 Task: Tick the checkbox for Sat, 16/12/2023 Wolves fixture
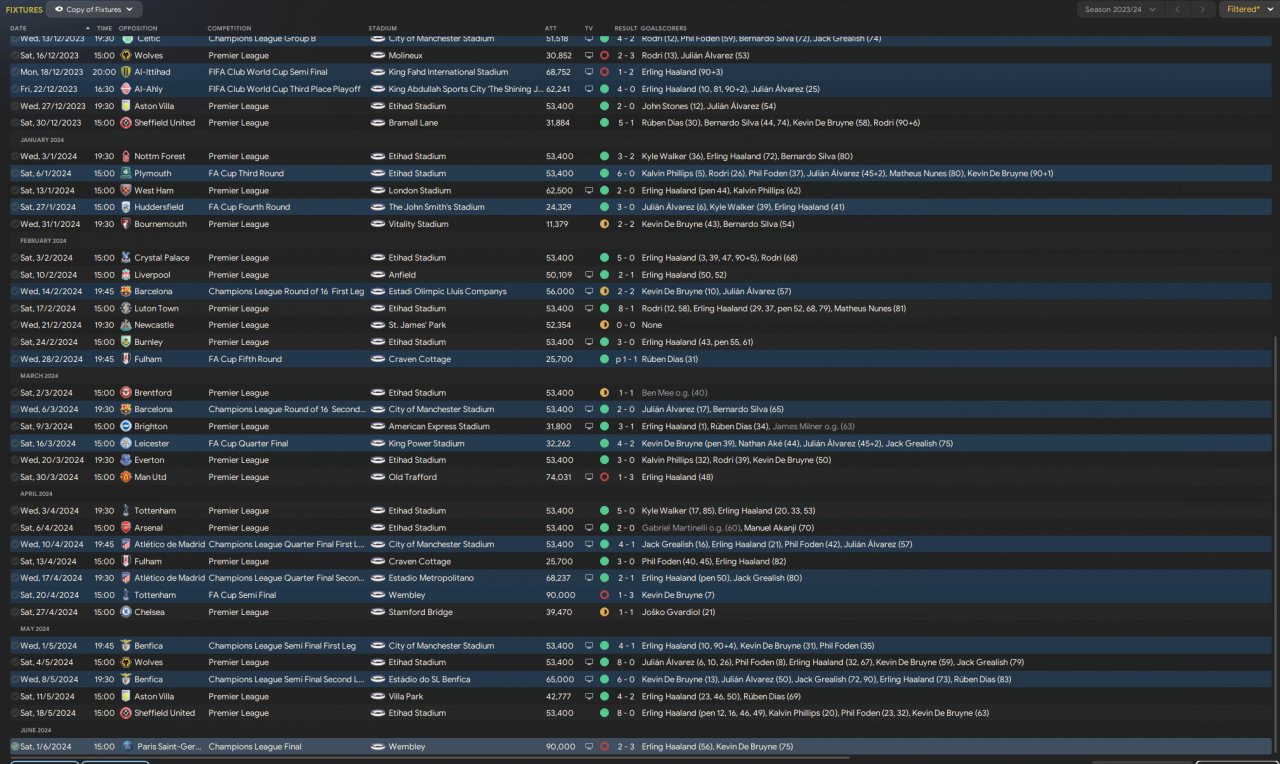click(x=15, y=56)
